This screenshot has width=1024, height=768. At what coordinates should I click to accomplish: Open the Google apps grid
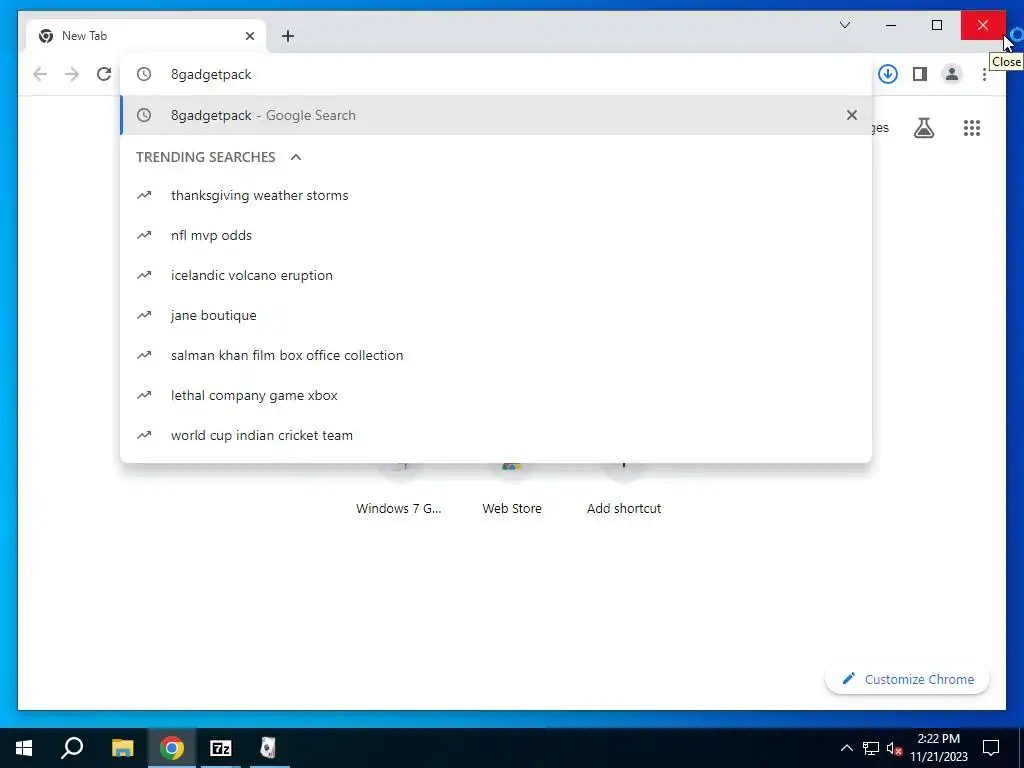point(972,128)
